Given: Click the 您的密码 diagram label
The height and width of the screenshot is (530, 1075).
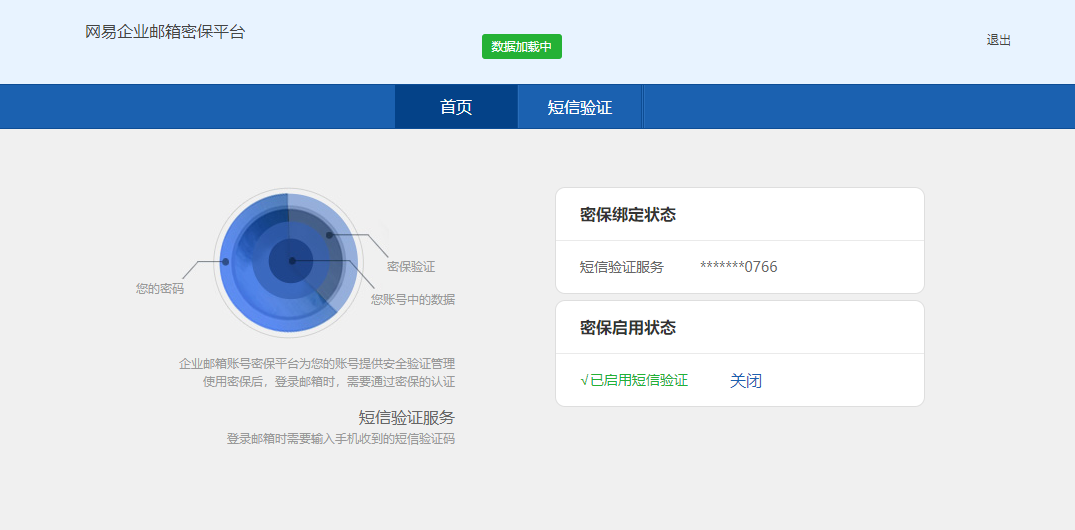Looking at the screenshot, I should pos(160,289).
